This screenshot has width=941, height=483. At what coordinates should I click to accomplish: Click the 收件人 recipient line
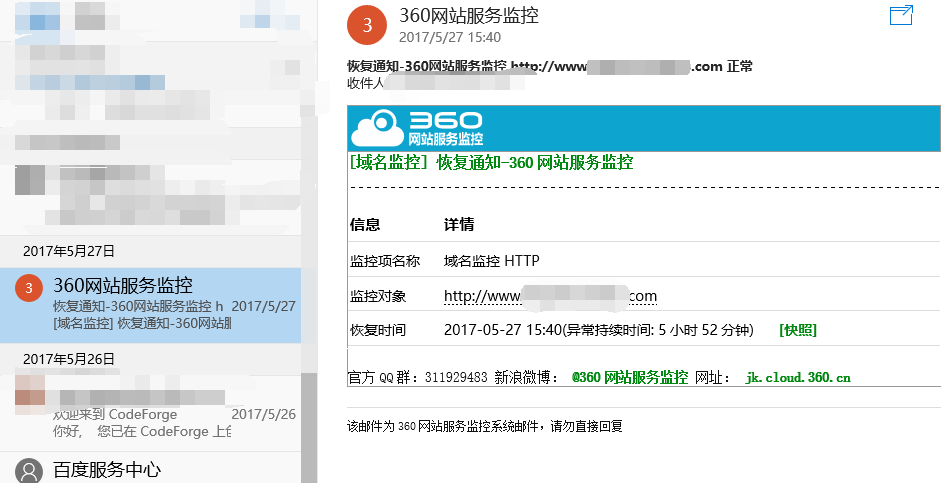pyautogui.click(x=435, y=83)
